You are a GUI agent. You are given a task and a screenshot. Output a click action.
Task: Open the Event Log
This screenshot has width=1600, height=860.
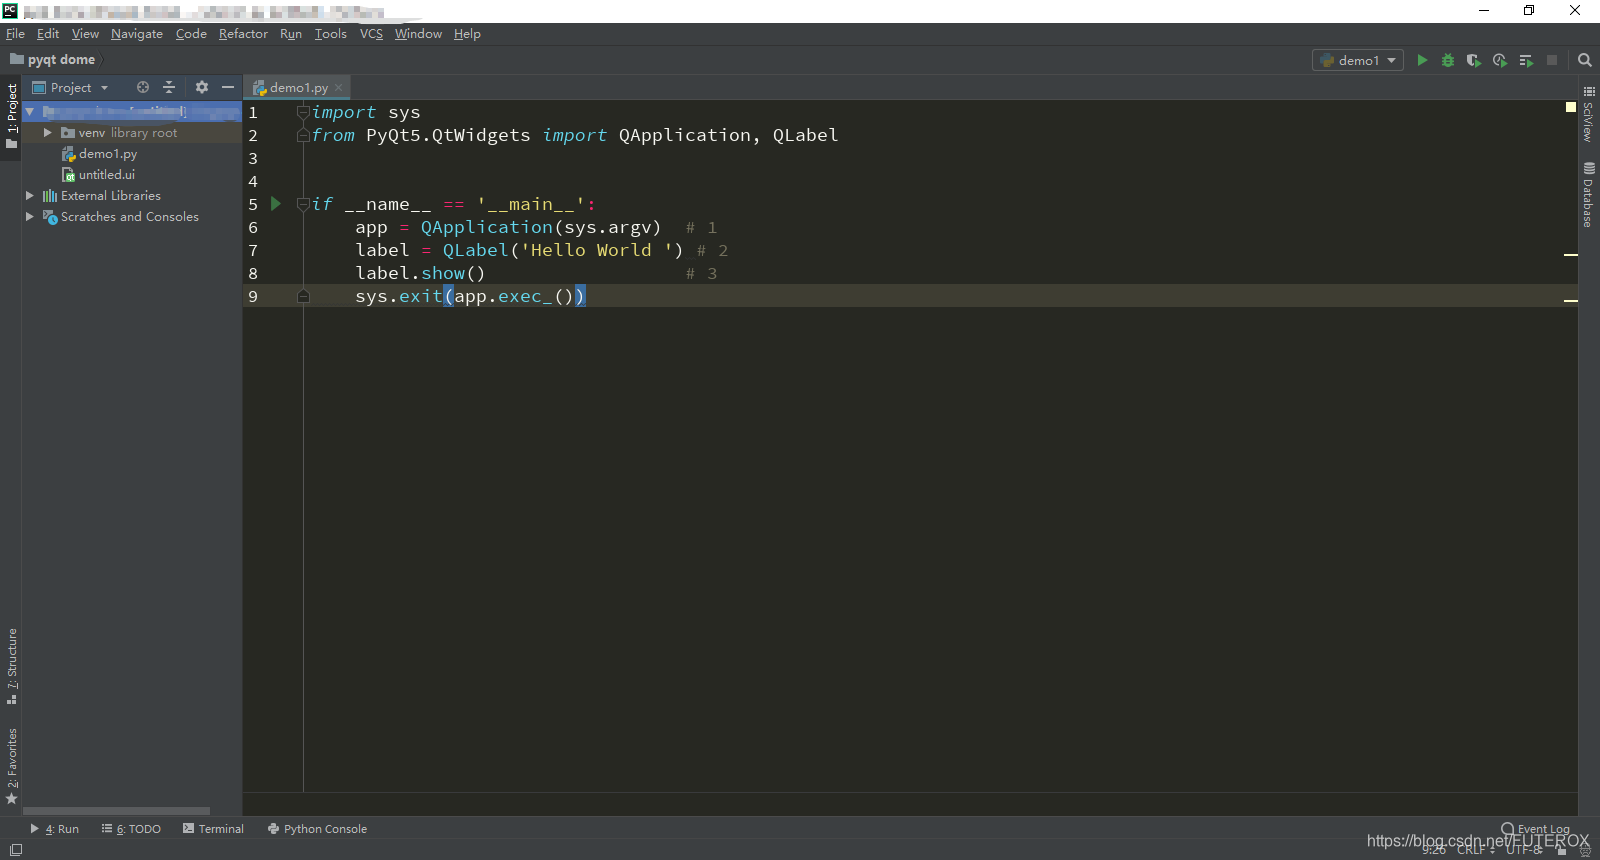(x=1536, y=829)
